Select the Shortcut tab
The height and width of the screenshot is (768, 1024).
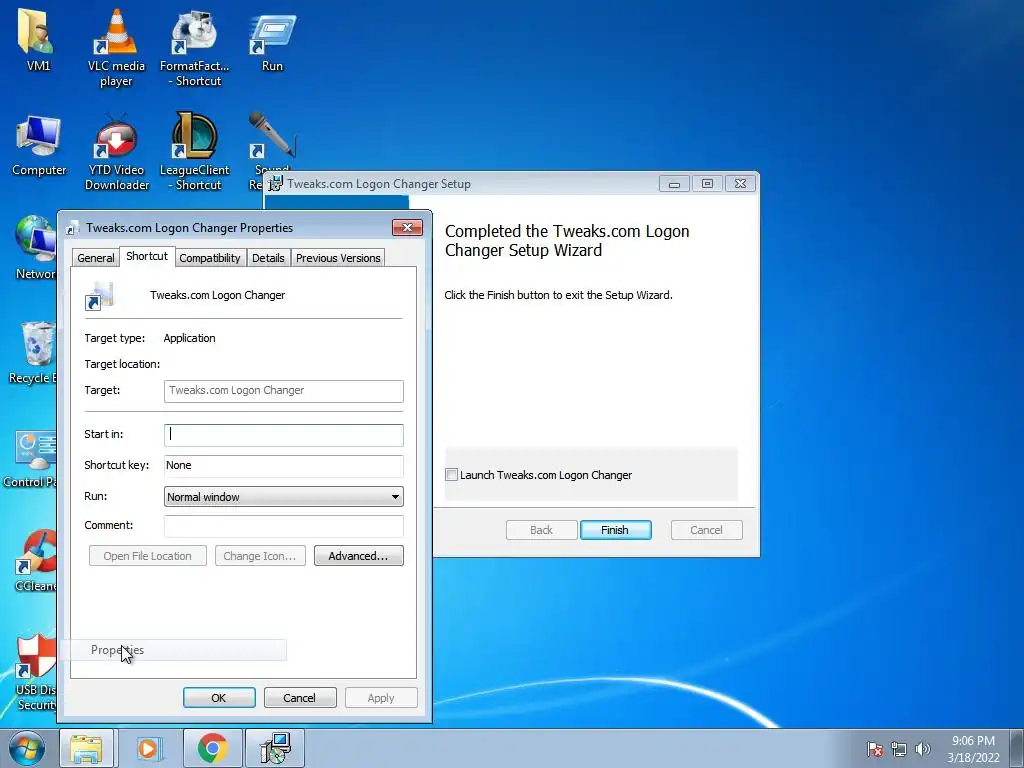(x=147, y=256)
